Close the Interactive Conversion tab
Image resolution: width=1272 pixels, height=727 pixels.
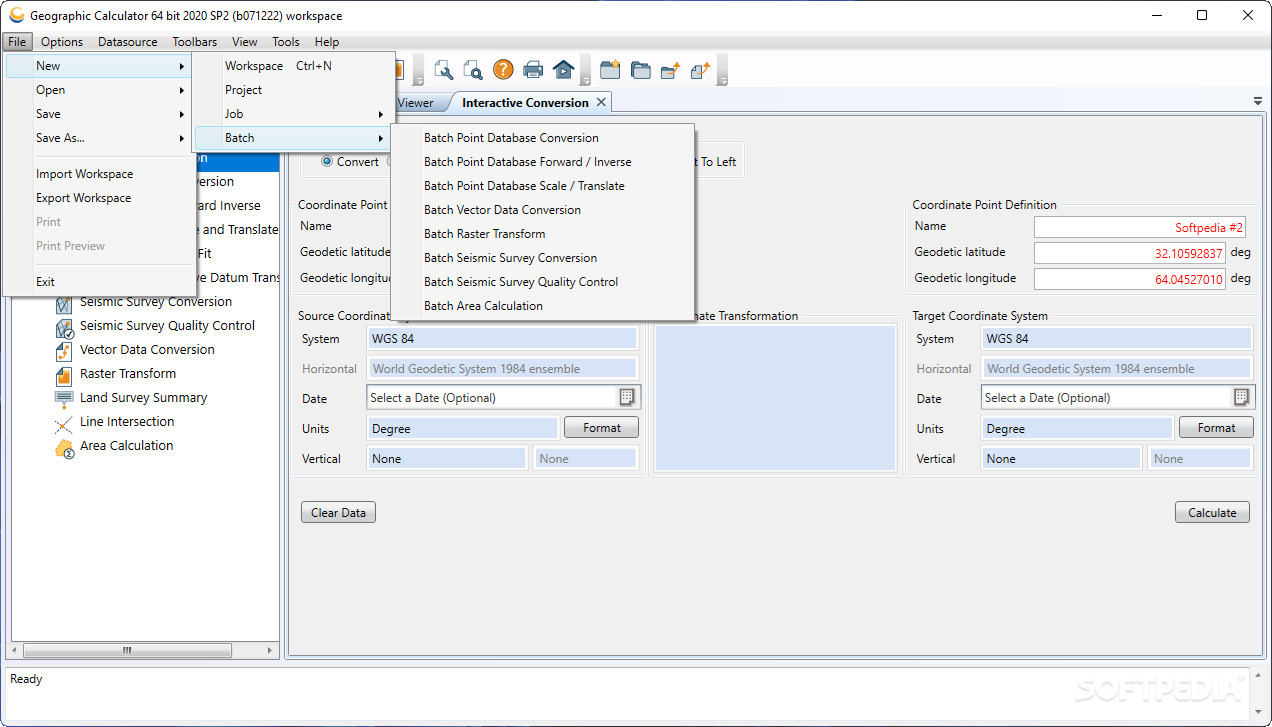coord(601,102)
